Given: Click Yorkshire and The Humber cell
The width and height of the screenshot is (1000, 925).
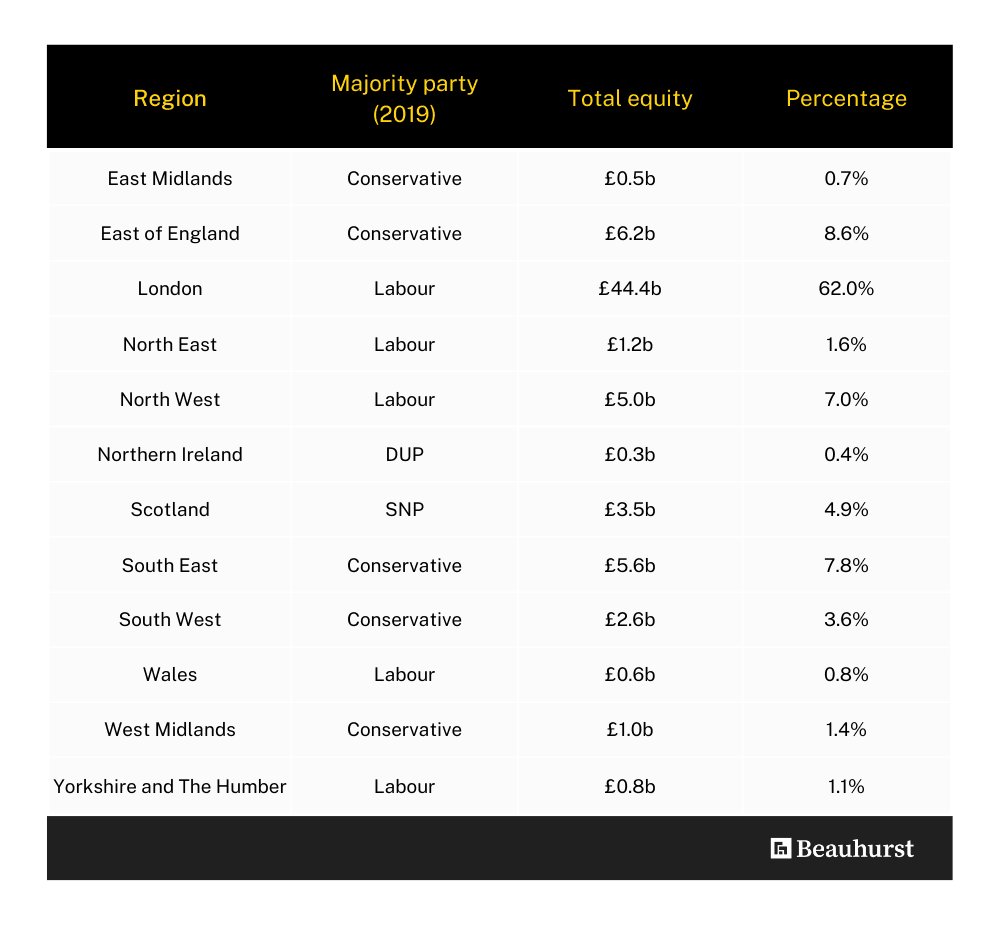Looking at the screenshot, I should tap(170, 786).
